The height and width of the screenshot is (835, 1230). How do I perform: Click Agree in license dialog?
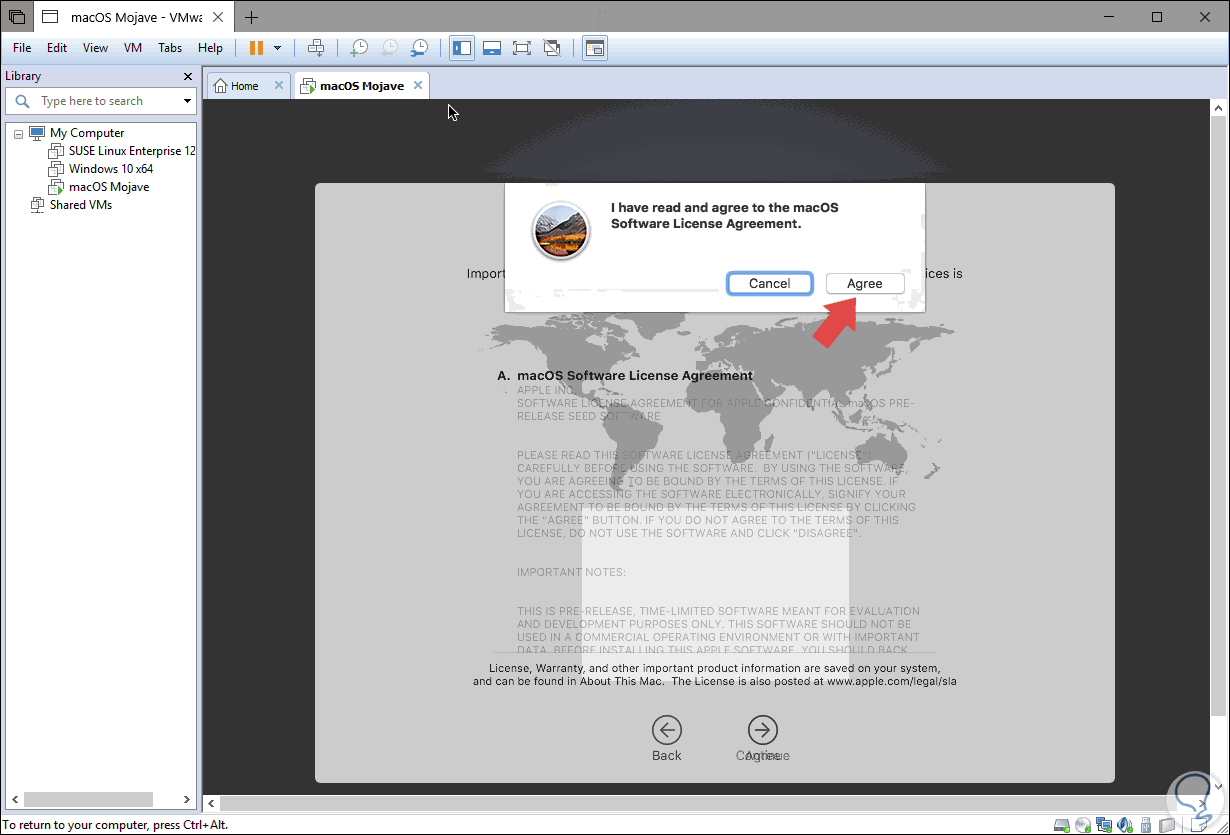coord(865,284)
